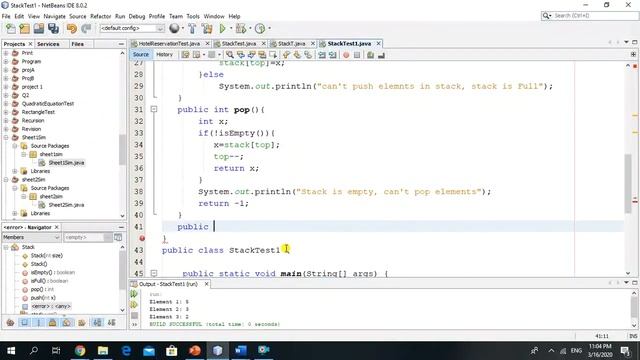Screen dimensions: 640x360
Task: Open the Profile Project dropdown arrow
Action: [x=269, y=28]
